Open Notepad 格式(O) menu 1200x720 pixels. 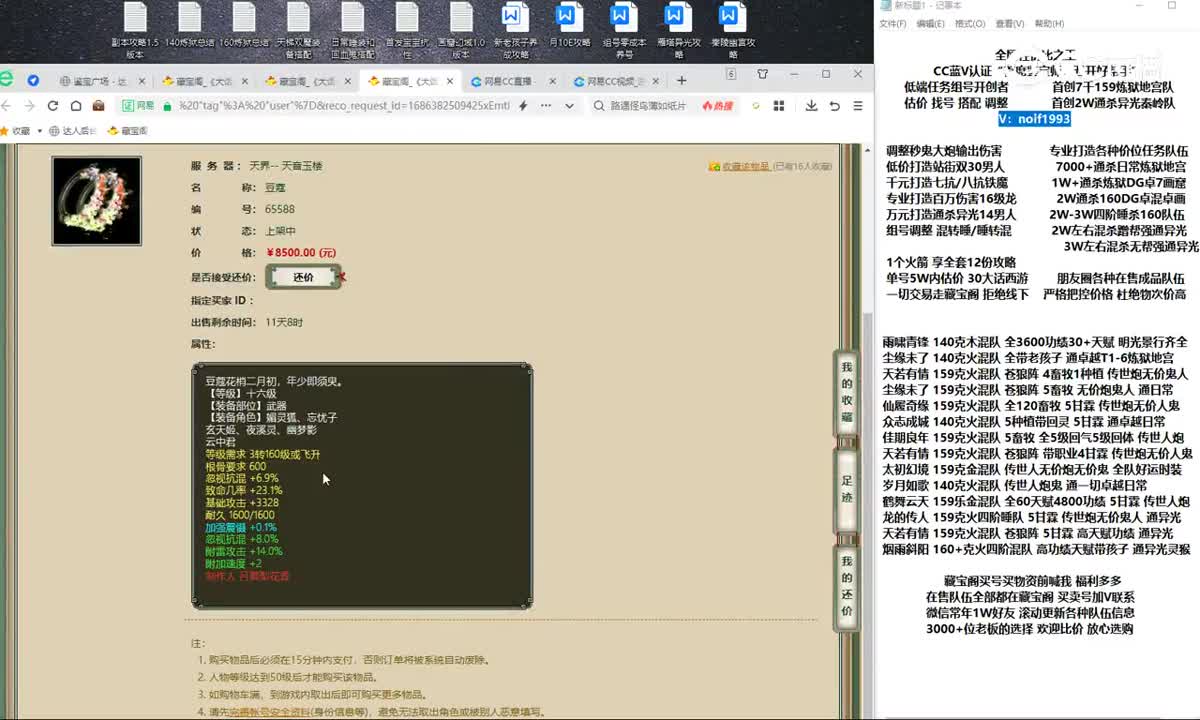click(969, 24)
